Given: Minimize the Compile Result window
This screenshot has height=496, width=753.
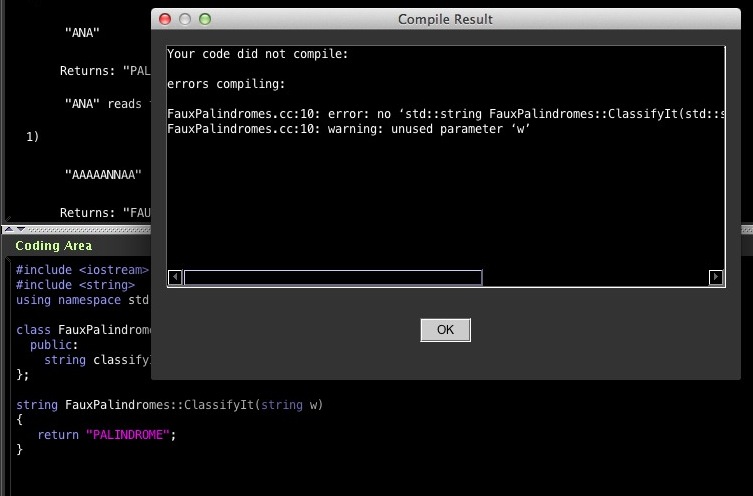Looking at the screenshot, I should click(185, 19).
